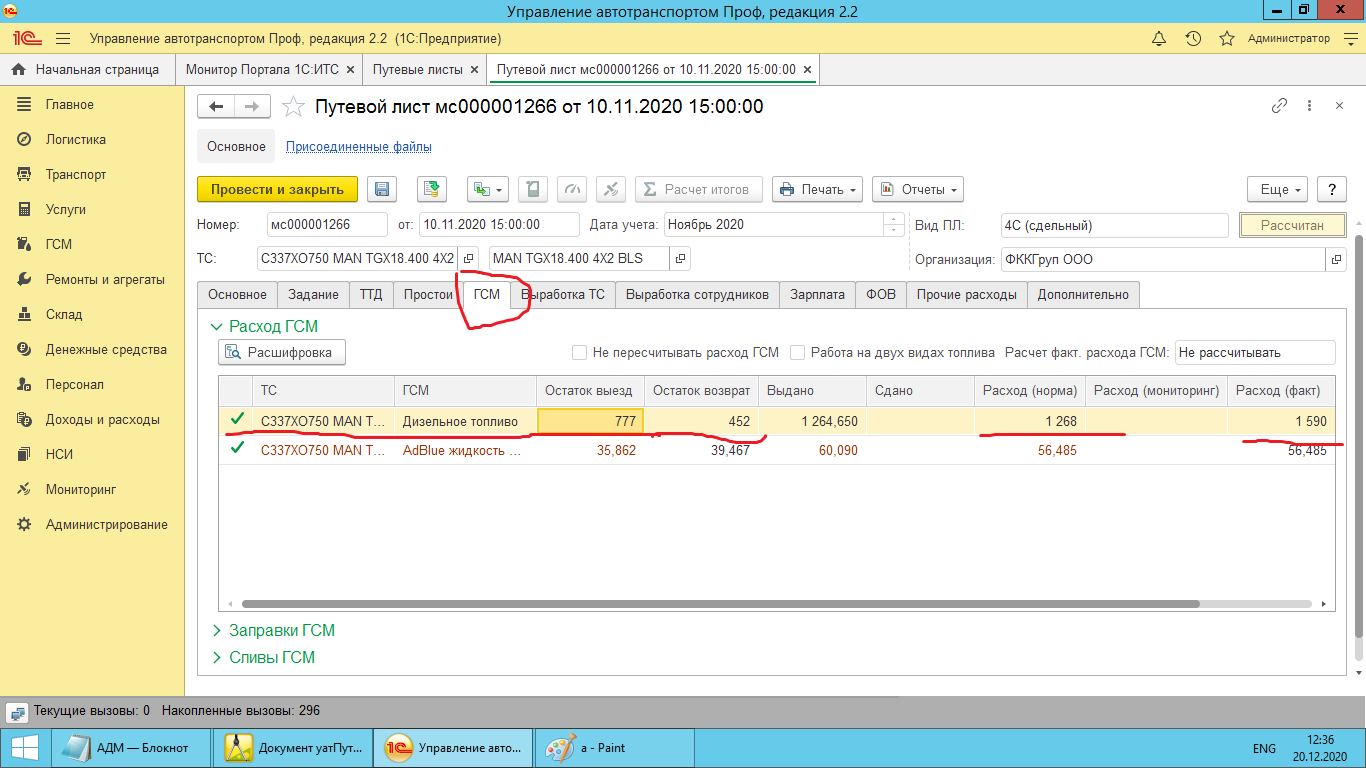Click the copy link icon
Viewport: 1366px width, 768px height.
1279,106
